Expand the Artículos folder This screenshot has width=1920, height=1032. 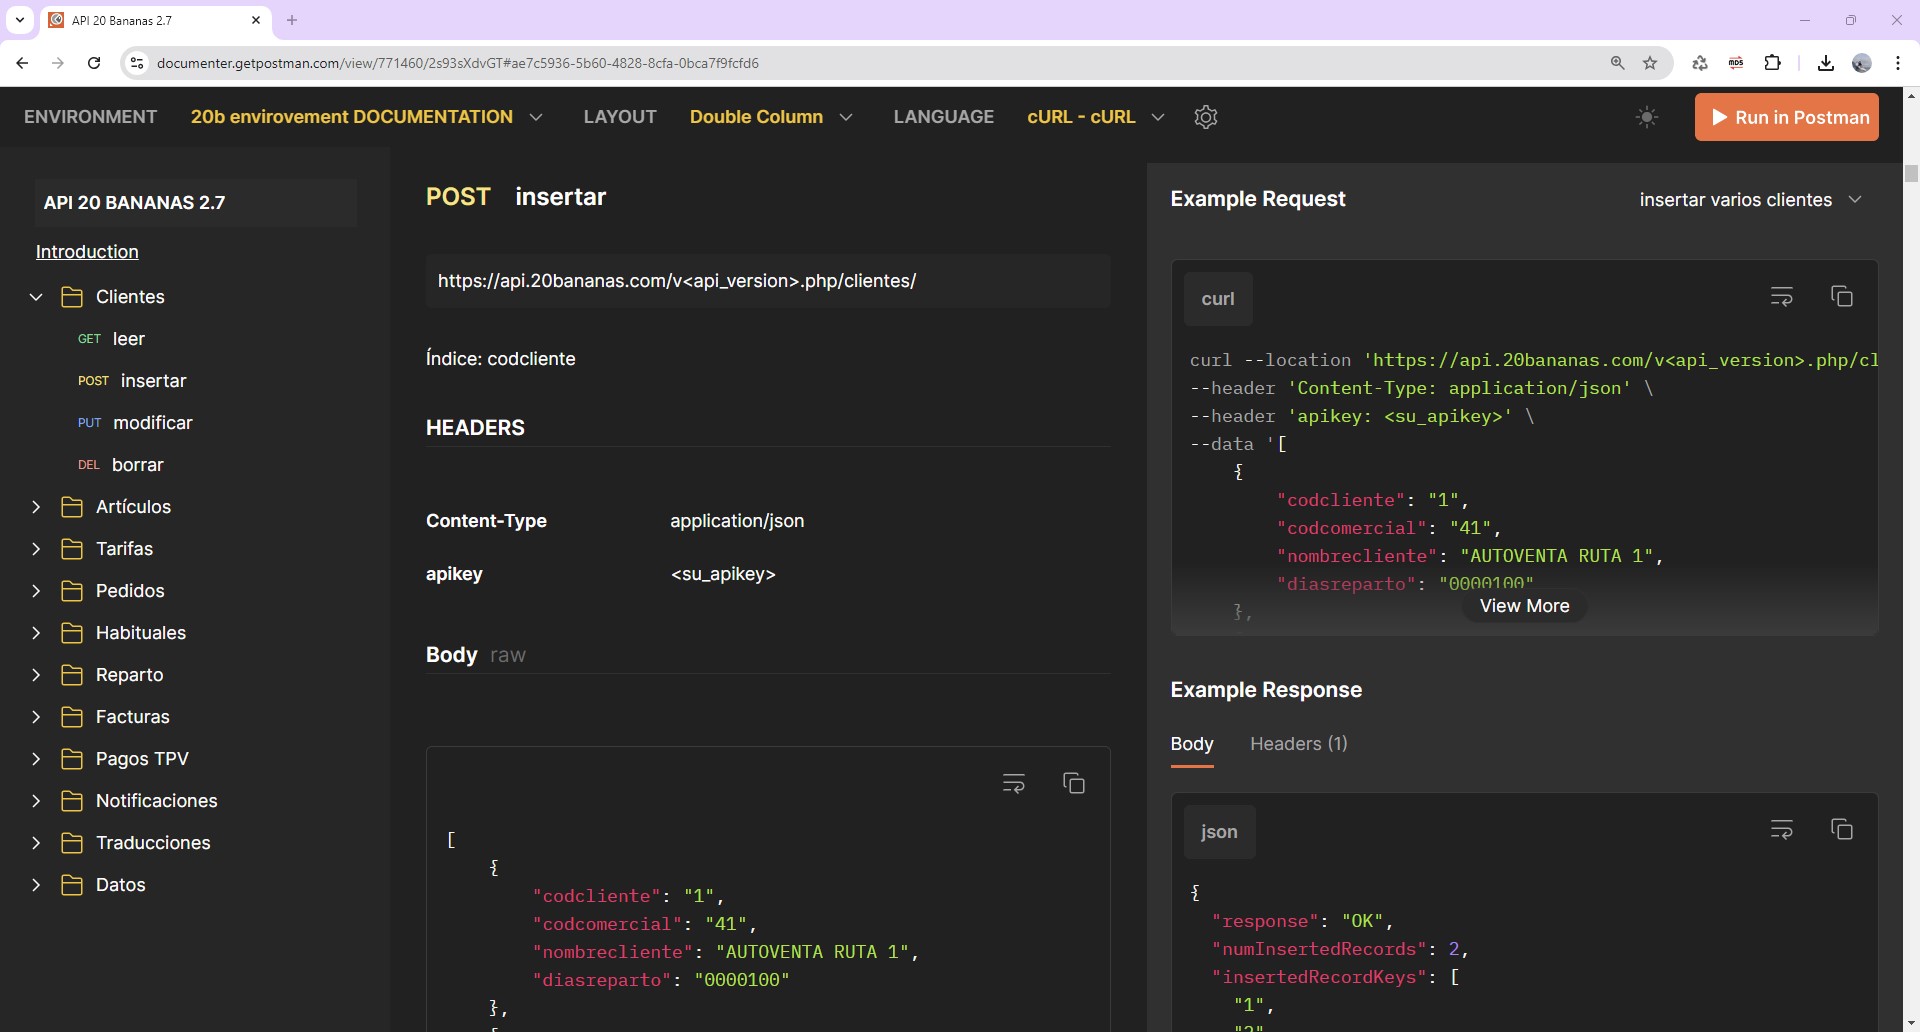click(36, 507)
